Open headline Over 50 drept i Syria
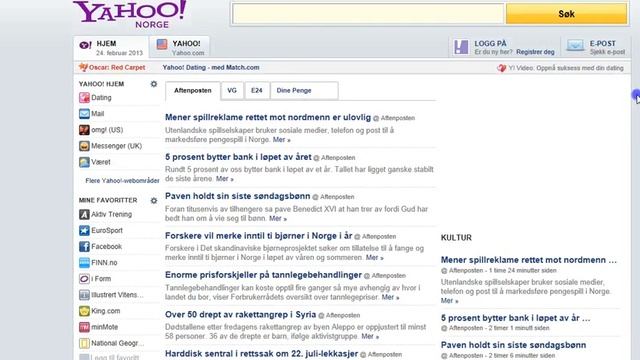The image size is (640, 360). (240, 315)
